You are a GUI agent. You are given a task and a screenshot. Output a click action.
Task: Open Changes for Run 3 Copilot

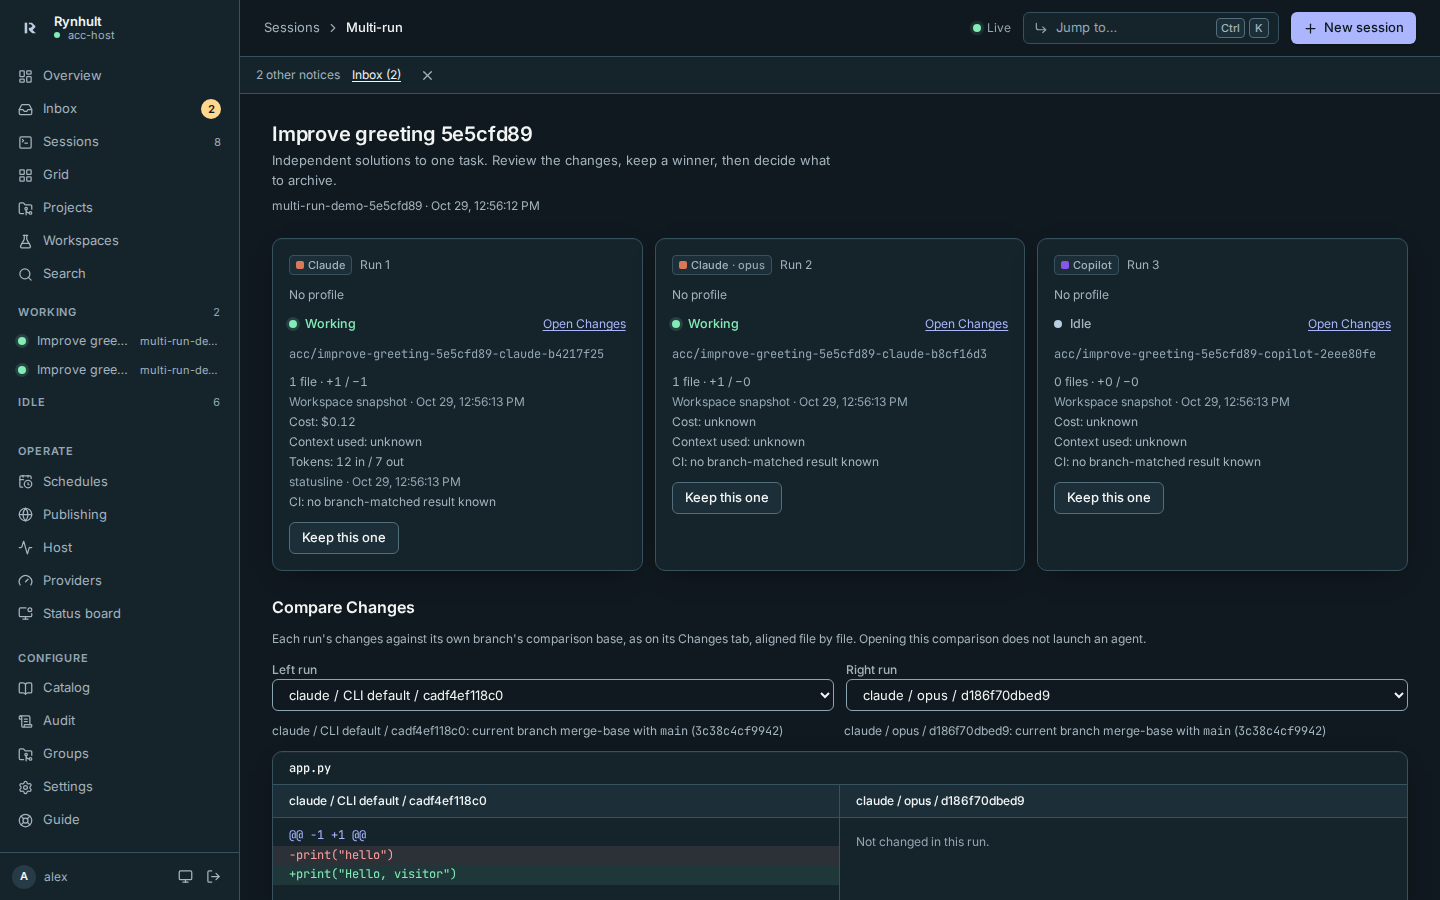1349,324
